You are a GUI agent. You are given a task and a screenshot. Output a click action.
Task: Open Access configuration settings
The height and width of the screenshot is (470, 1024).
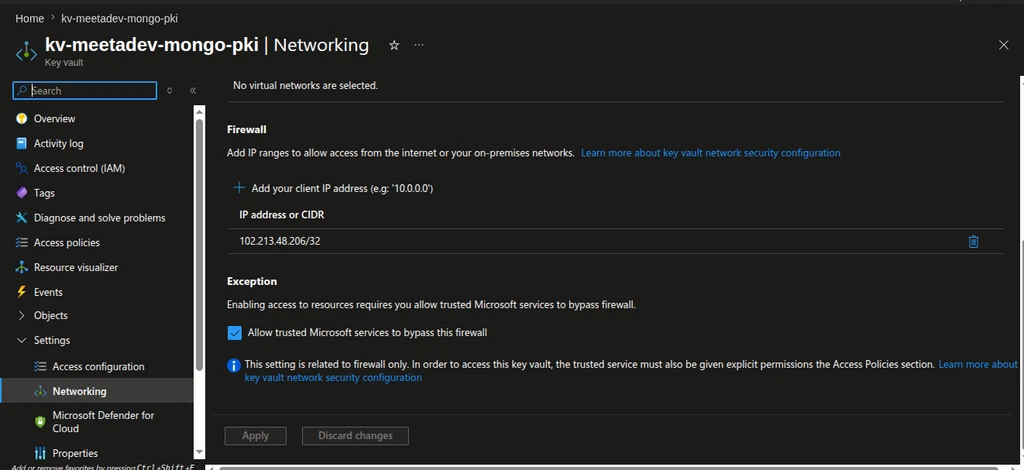[x=99, y=367]
